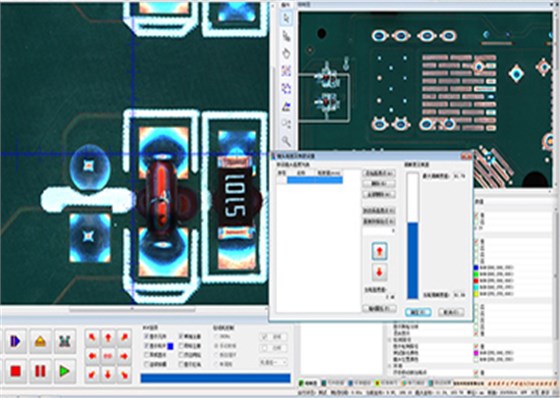
Task: Select the hand pan tool in vertical toolbar
Action: [x=286, y=53]
